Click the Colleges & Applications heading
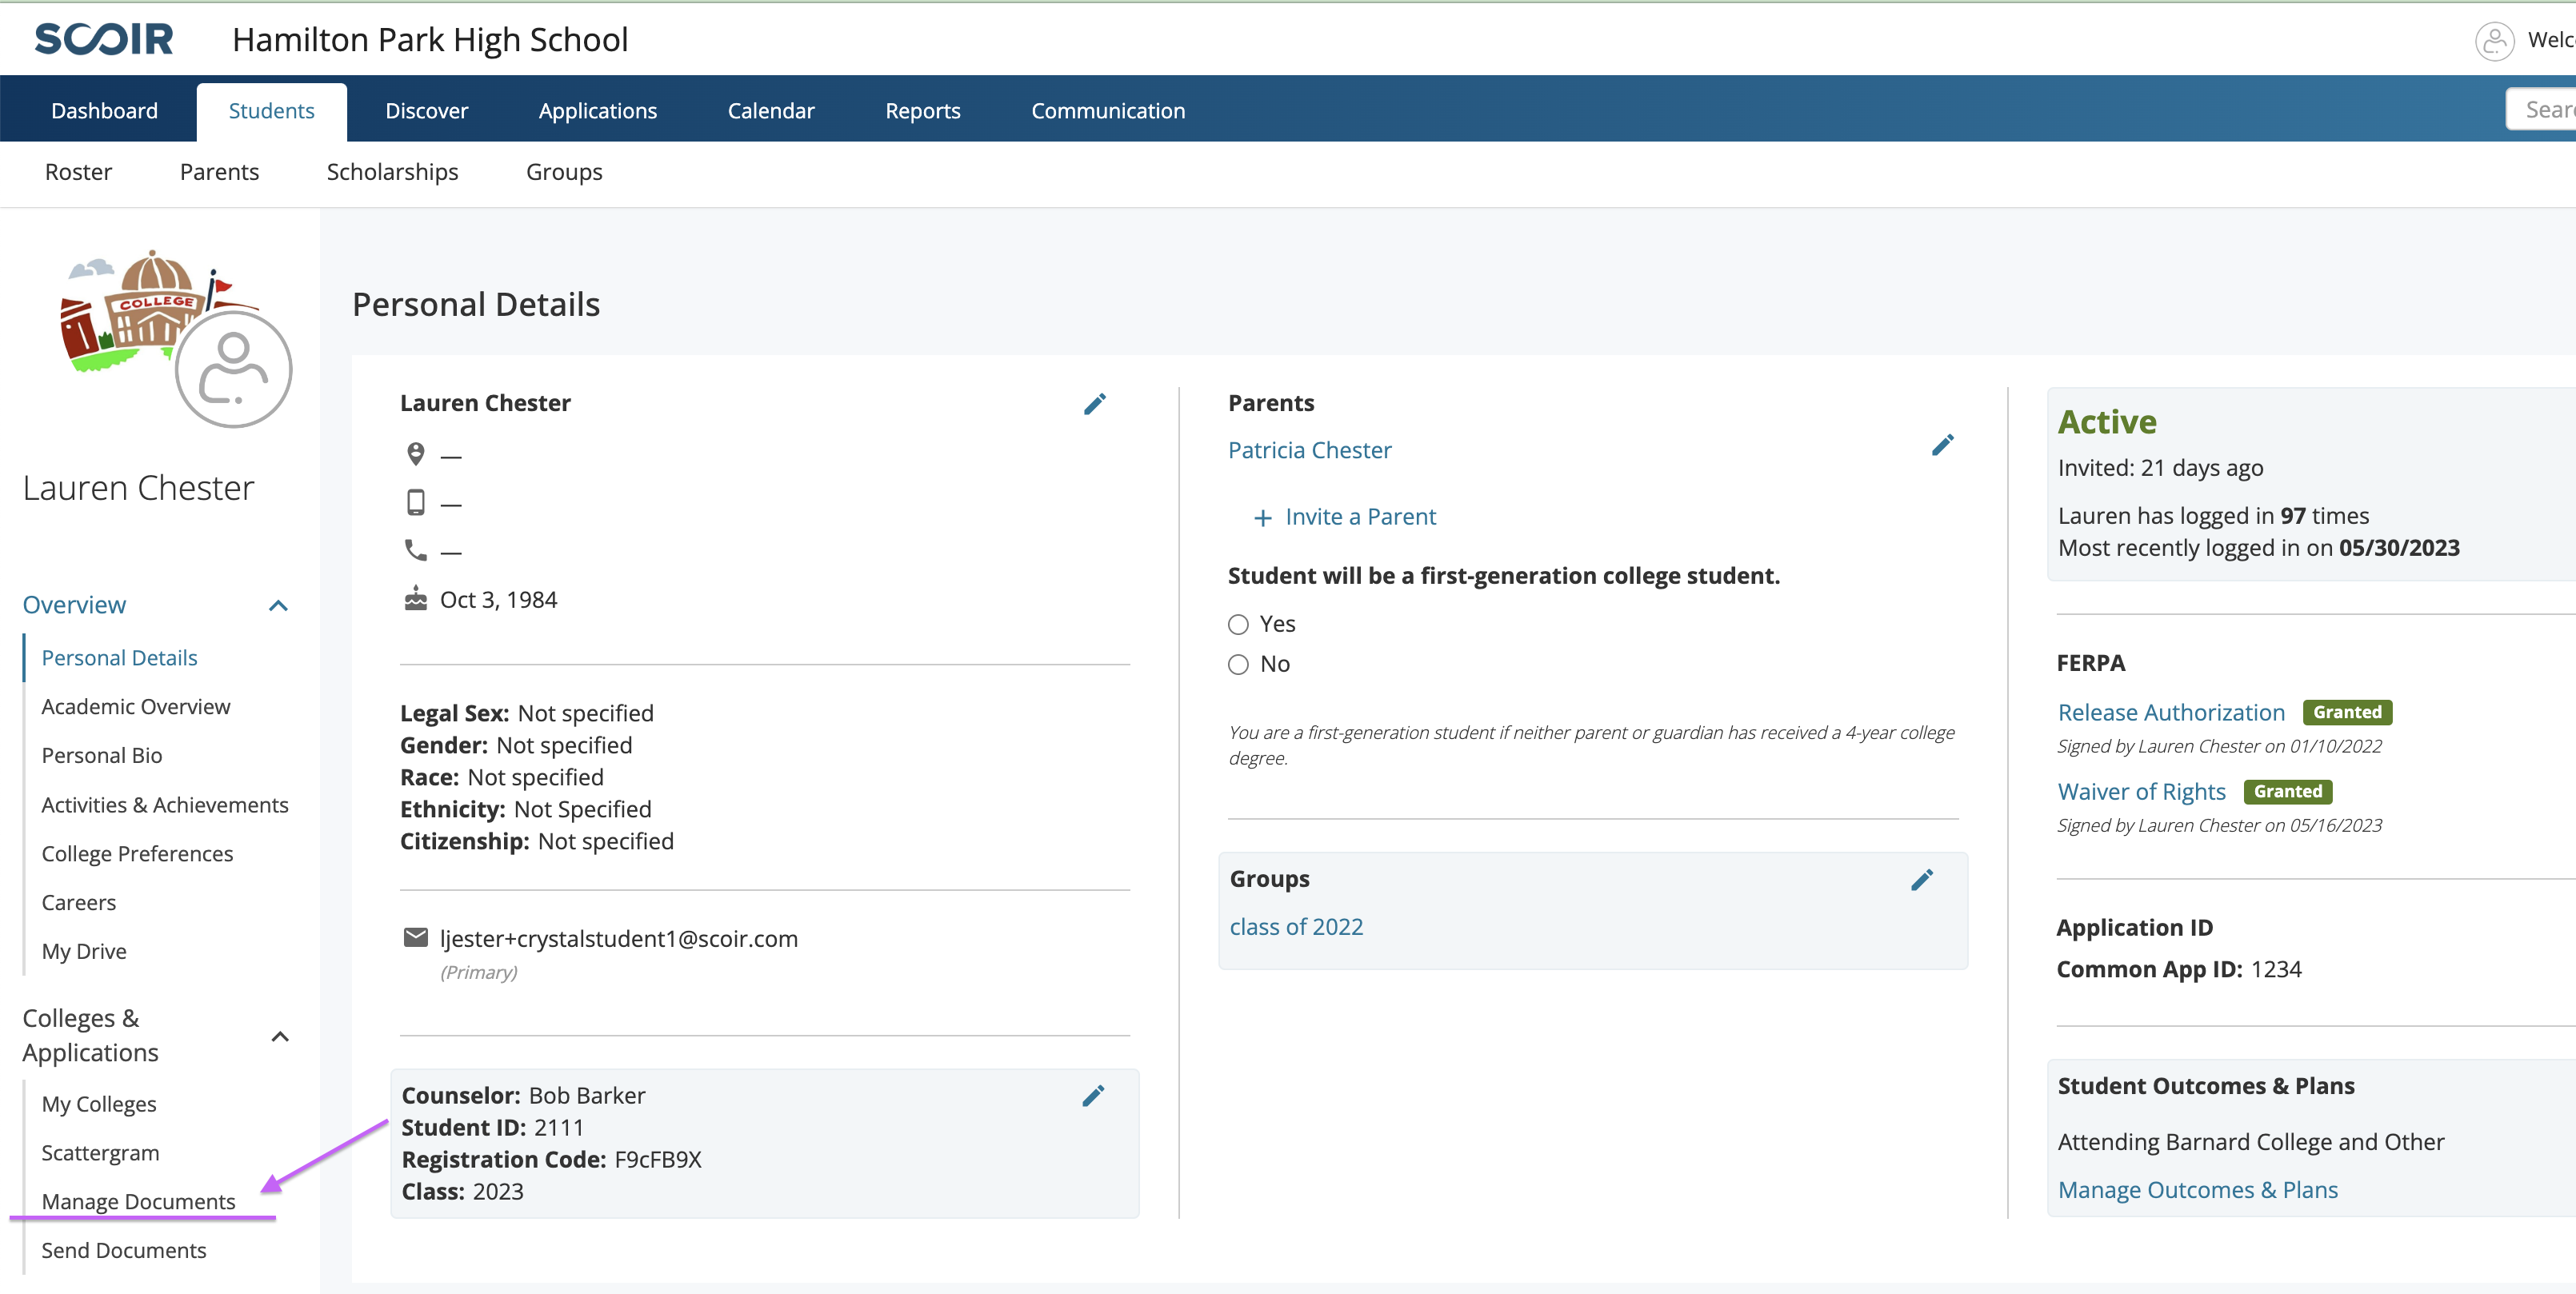 (90, 1036)
